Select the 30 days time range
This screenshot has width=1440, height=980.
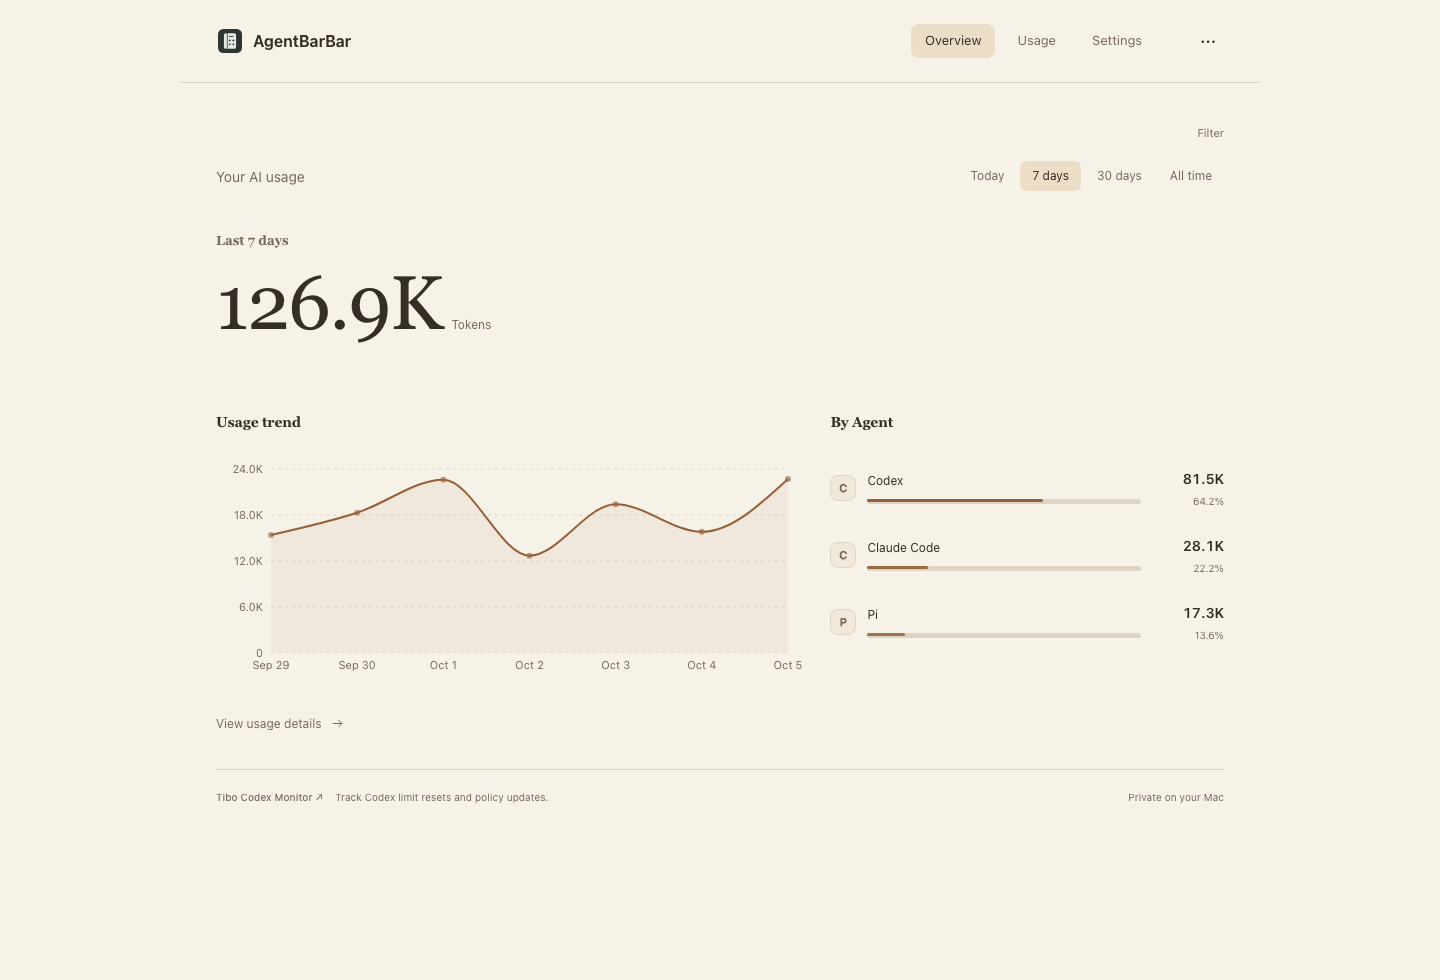(x=1119, y=176)
